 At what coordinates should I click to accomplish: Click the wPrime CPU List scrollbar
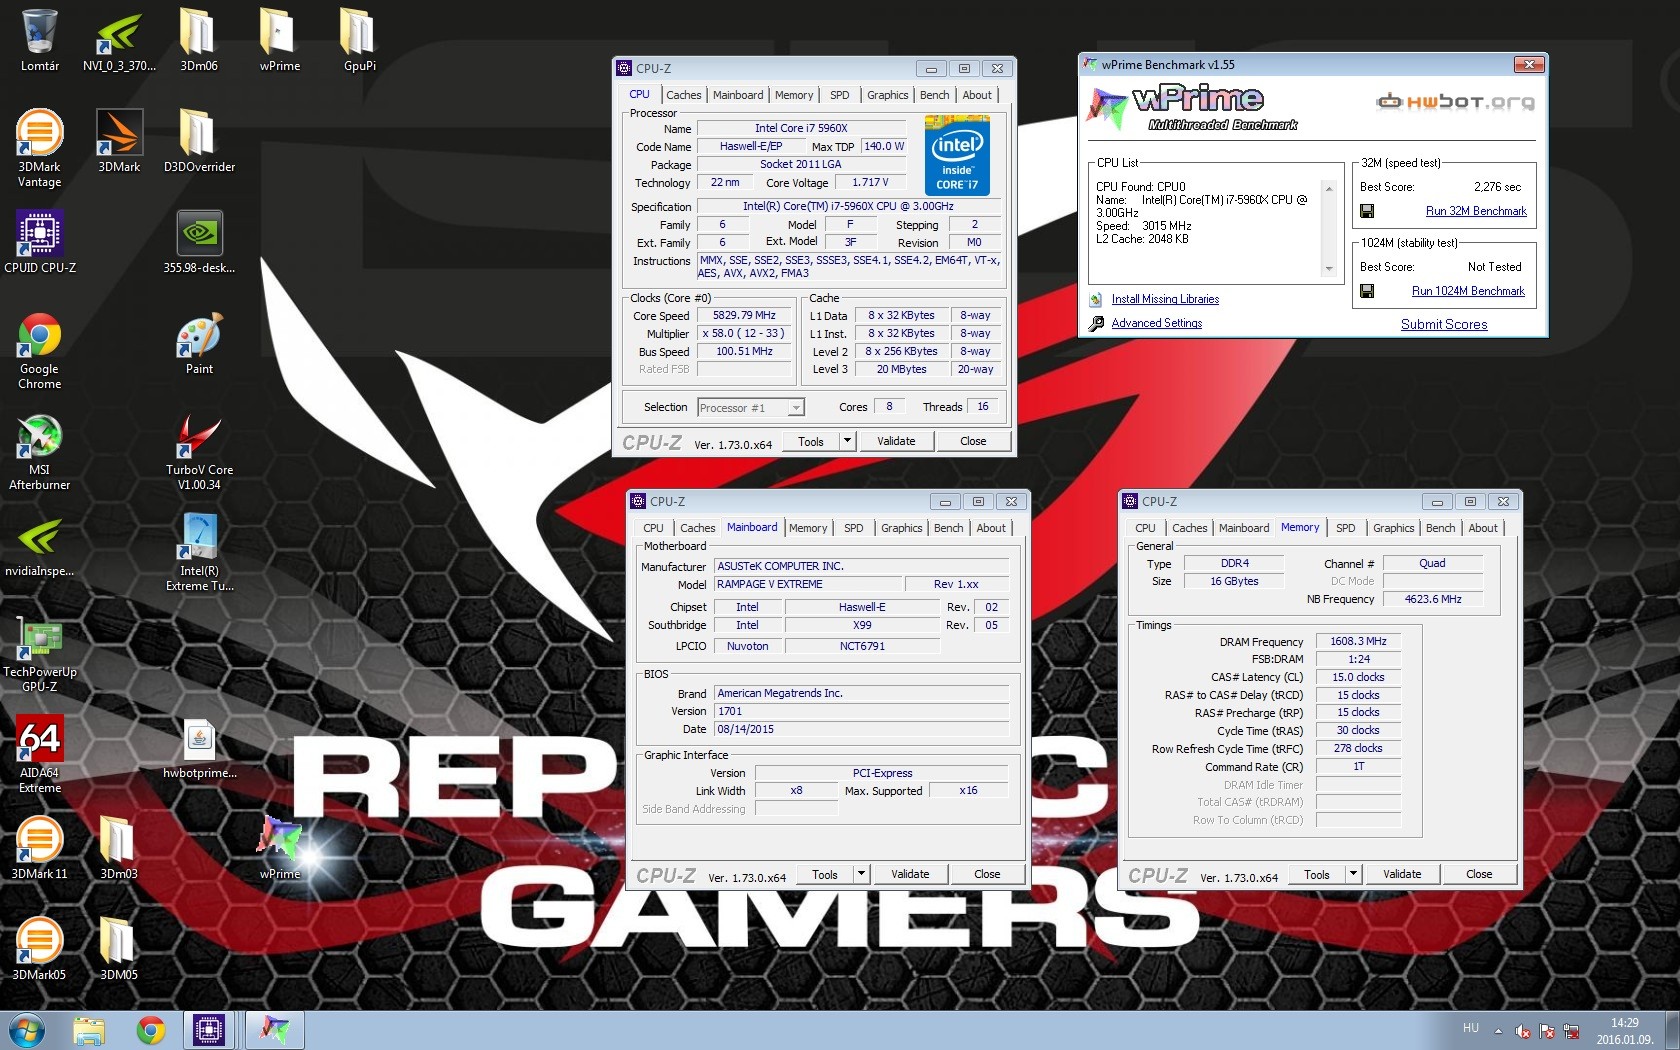pos(1329,228)
